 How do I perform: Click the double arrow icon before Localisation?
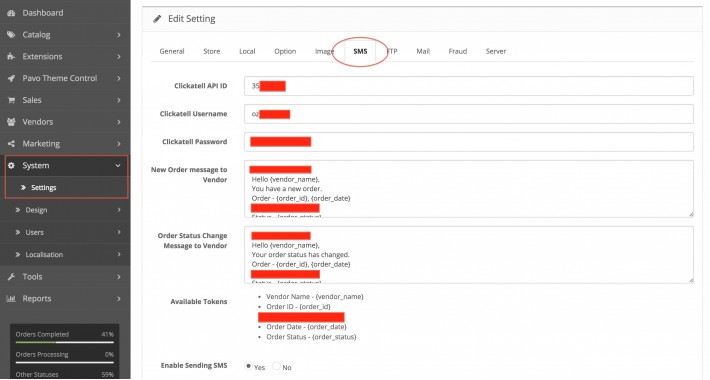coord(18,255)
